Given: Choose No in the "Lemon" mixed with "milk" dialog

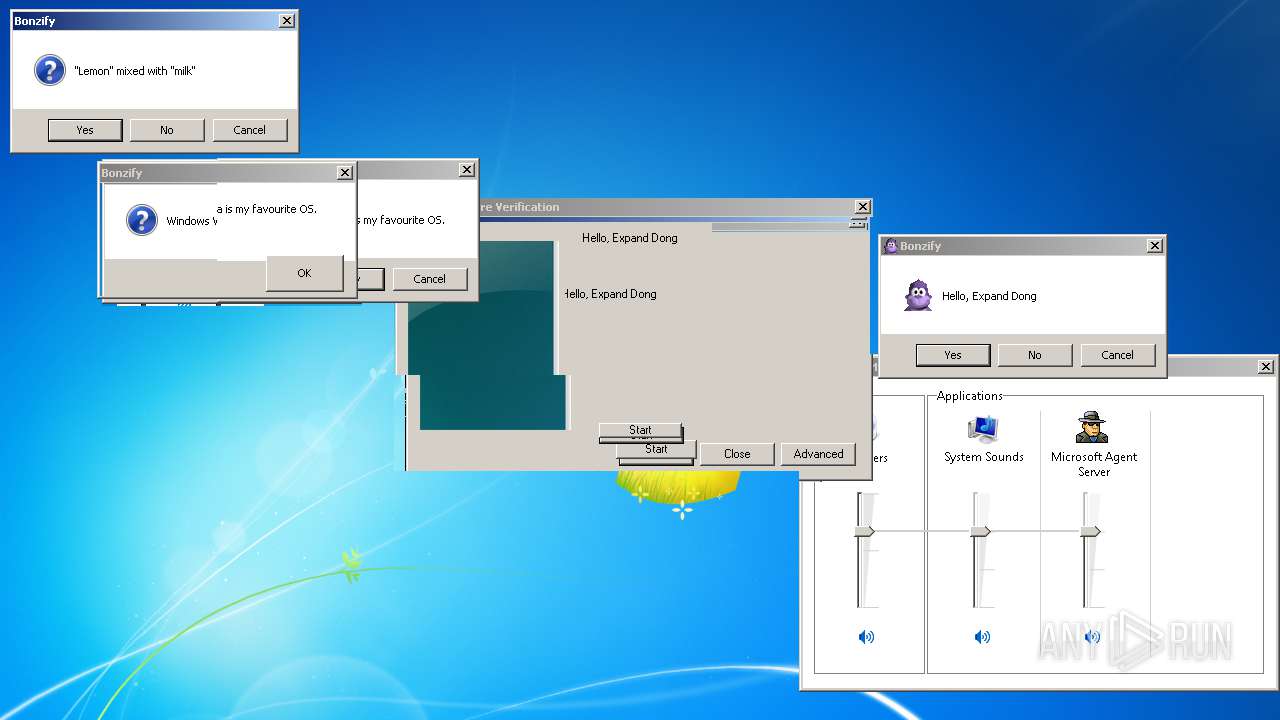Looking at the screenshot, I should coord(167,130).
